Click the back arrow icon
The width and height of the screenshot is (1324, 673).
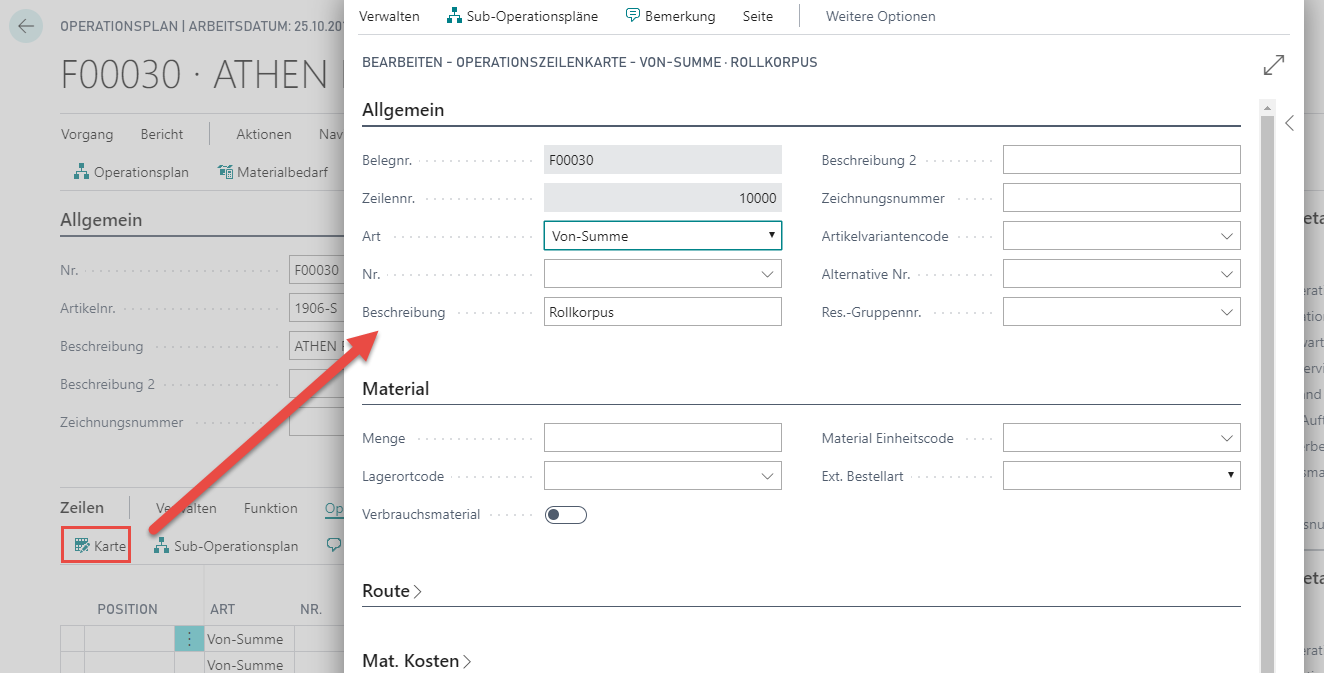(26, 26)
